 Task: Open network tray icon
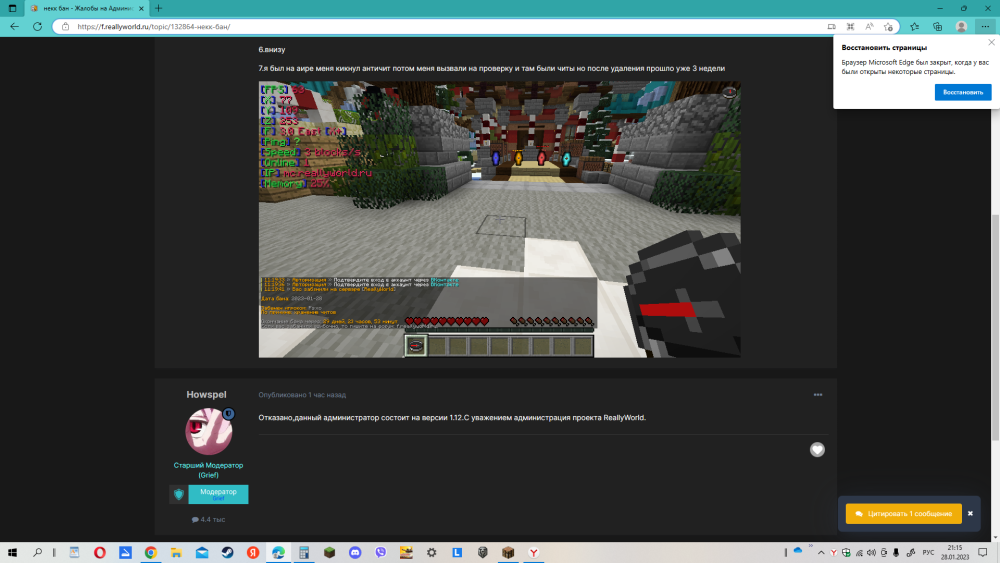[859, 553]
